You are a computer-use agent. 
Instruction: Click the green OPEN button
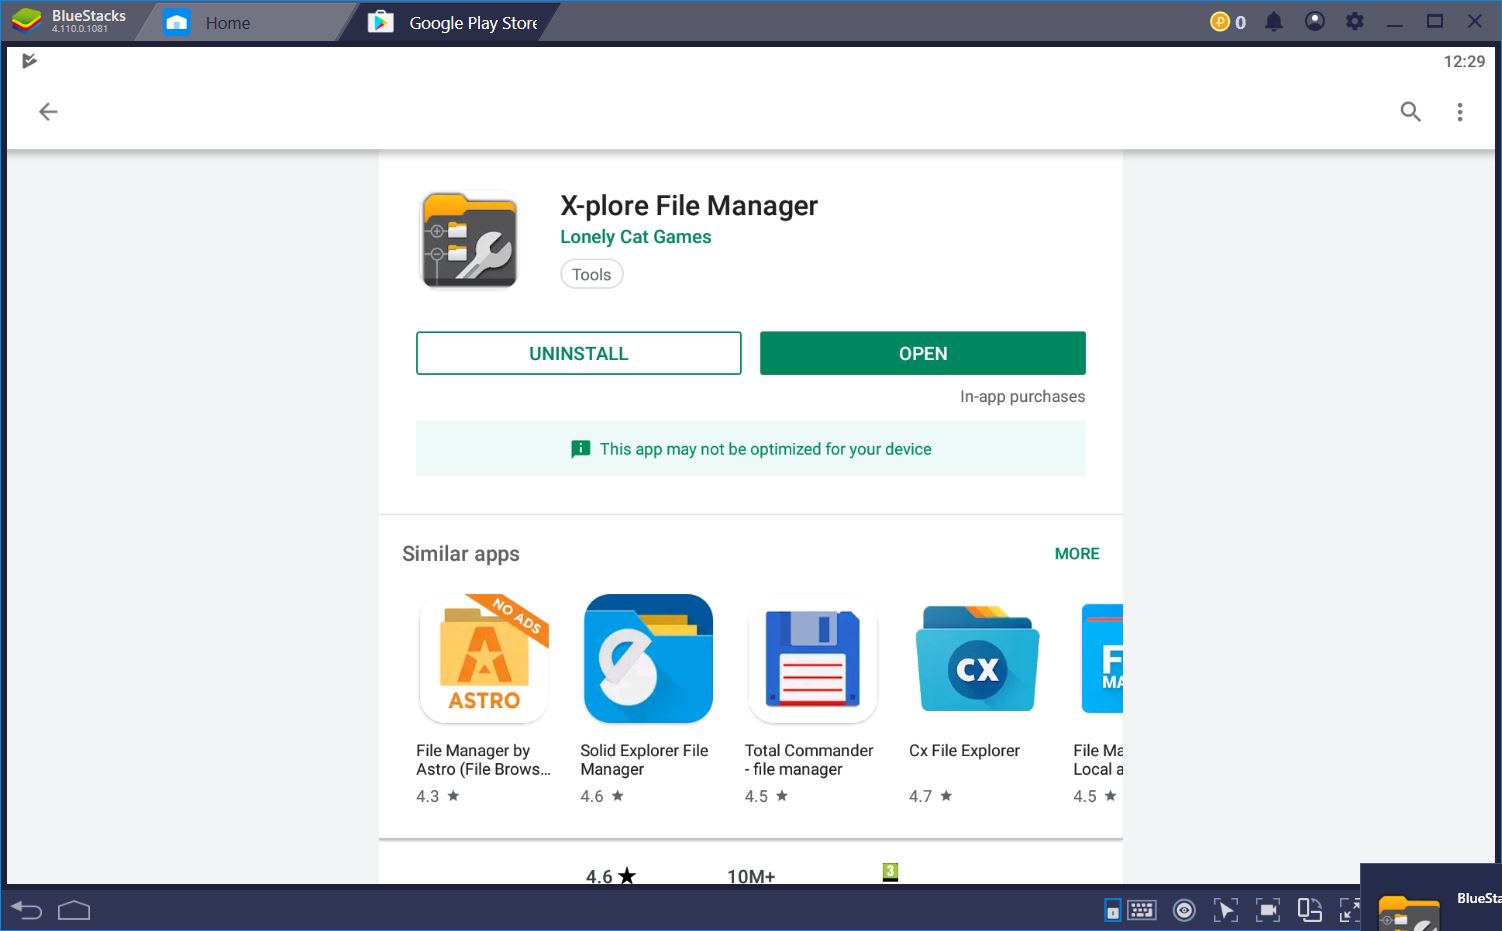923,353
